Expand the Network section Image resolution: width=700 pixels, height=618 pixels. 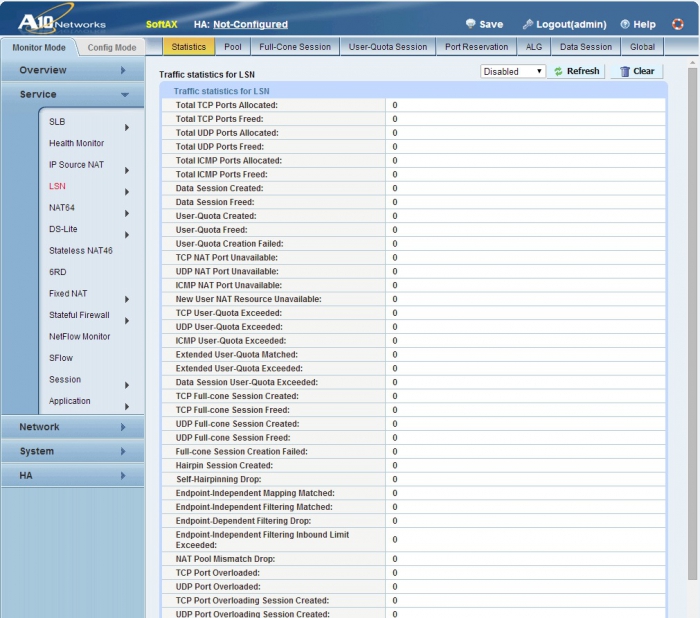[72, 427]
